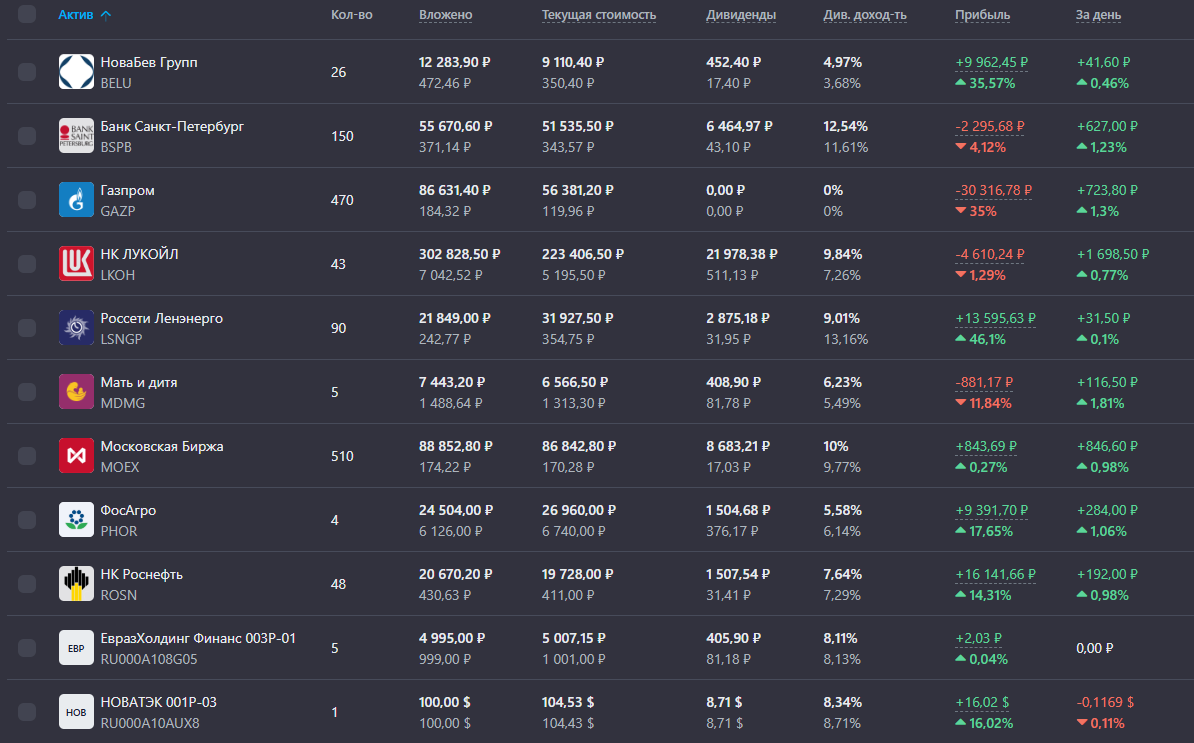This screenshot has width=1194, height=743.
Task: Open the НК Роснефть asset name
Action: pos(142,574)
